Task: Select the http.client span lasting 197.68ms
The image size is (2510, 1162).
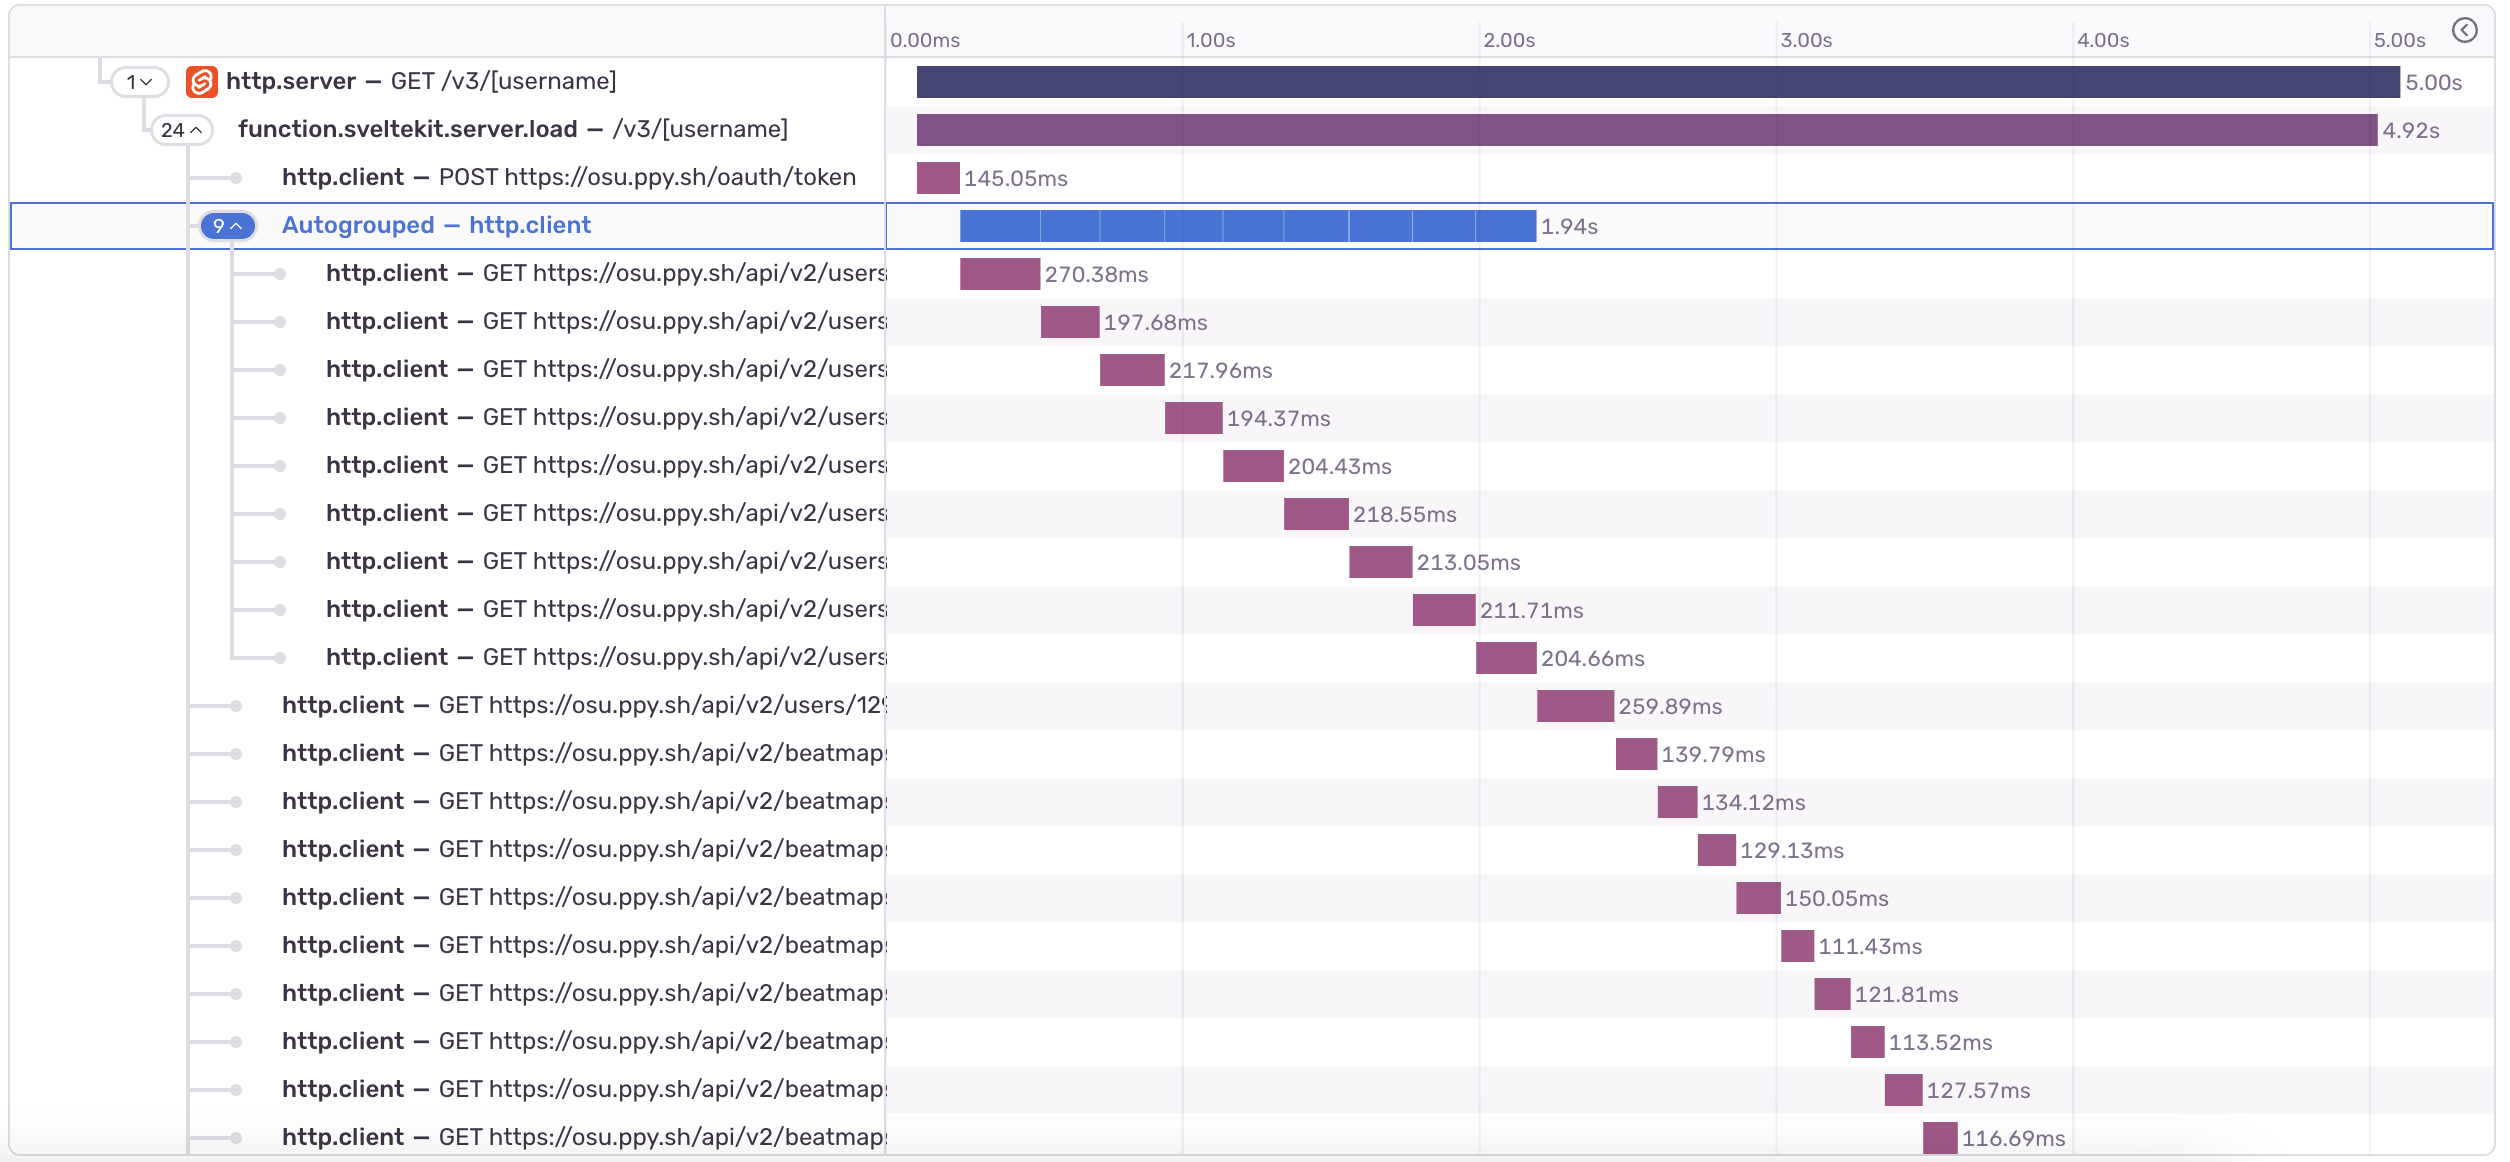Action: 1070,322
